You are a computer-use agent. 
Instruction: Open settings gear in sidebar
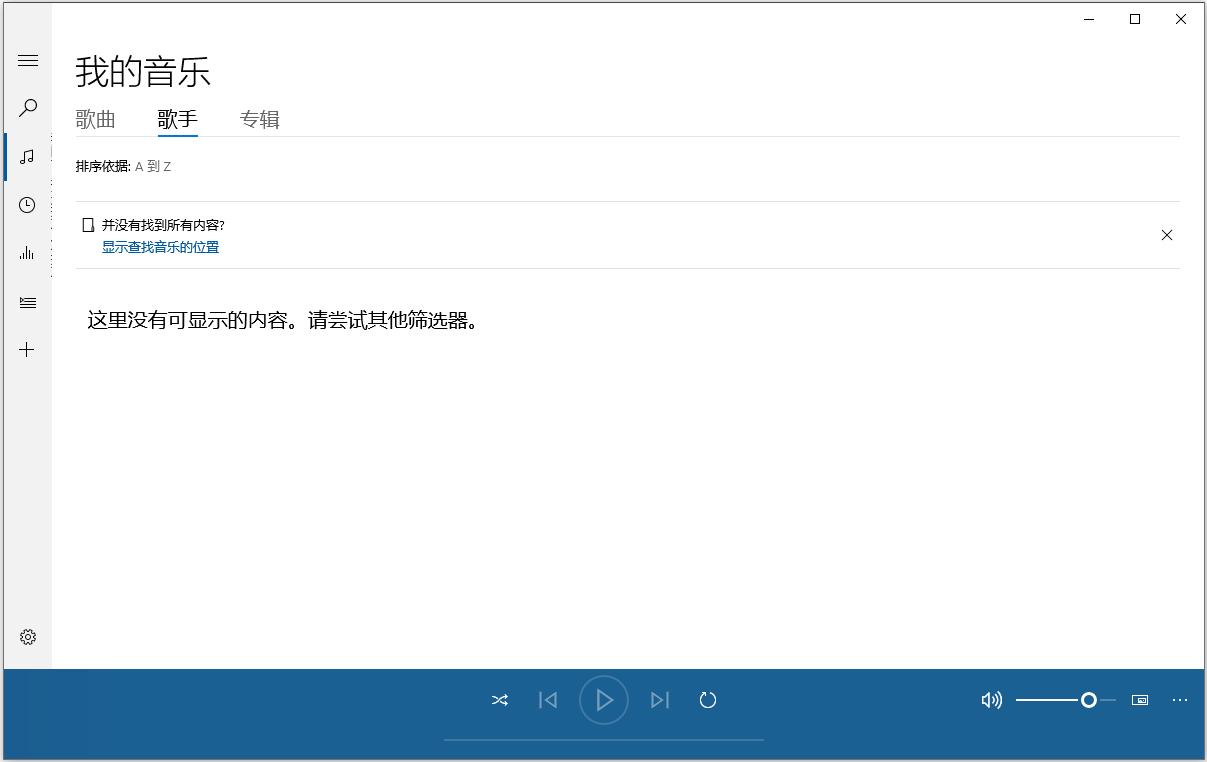[28, 637]
